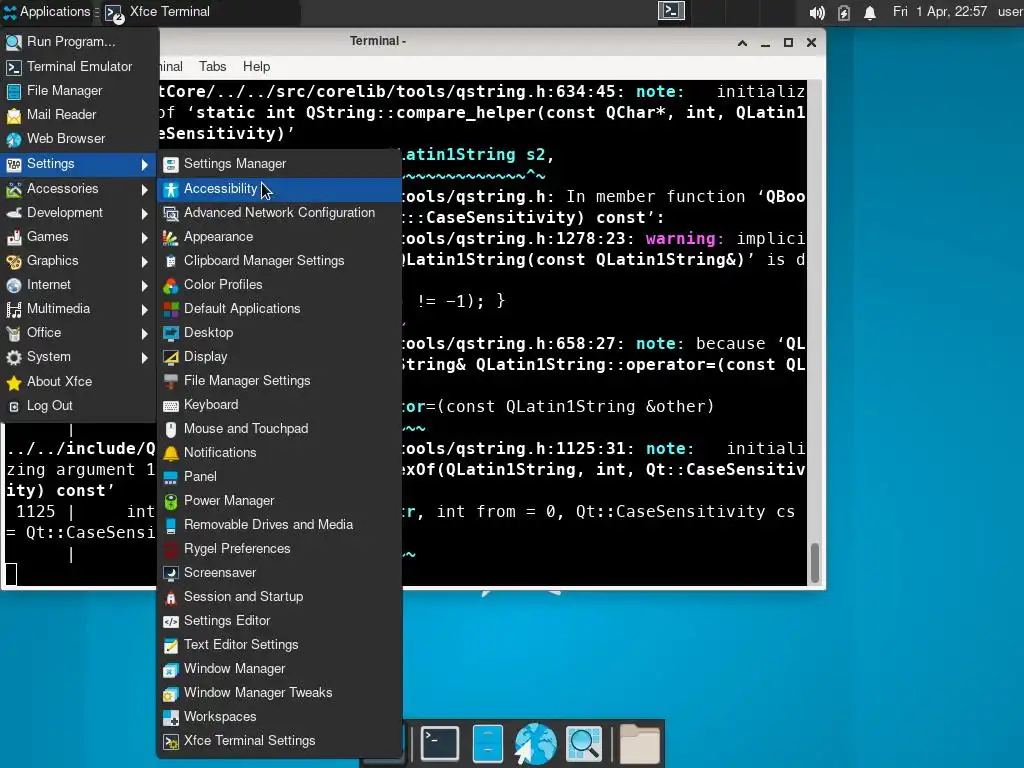Open Power Manager icon

(x=170, y=502)
